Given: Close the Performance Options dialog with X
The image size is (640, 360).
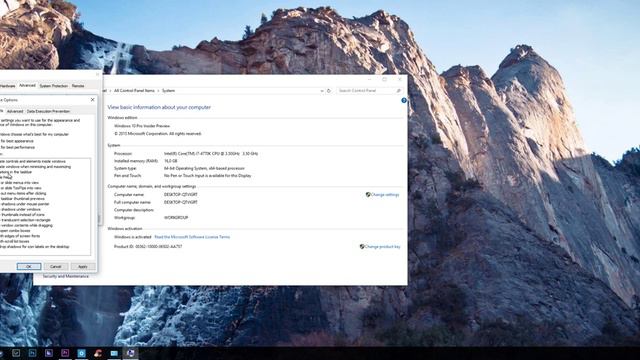Looking at the screenshot, I should coord(92,100).
